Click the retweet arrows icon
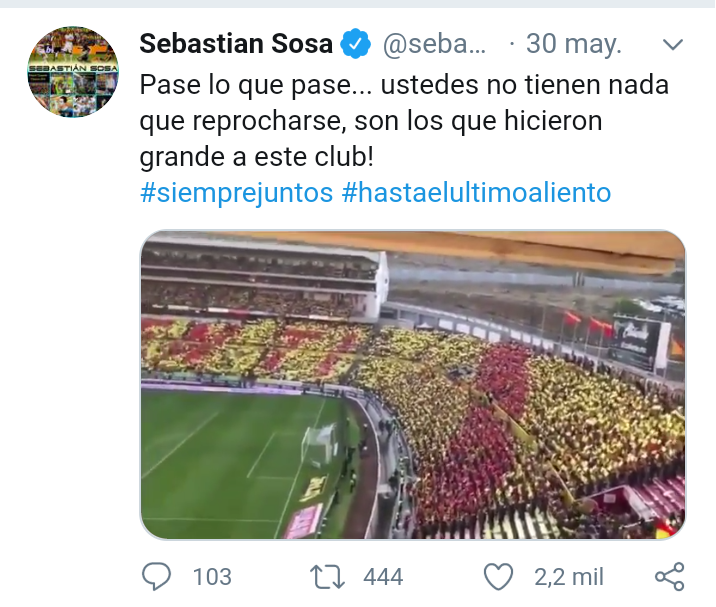This screenshot has width=716, height=607. tap(327, 576)
